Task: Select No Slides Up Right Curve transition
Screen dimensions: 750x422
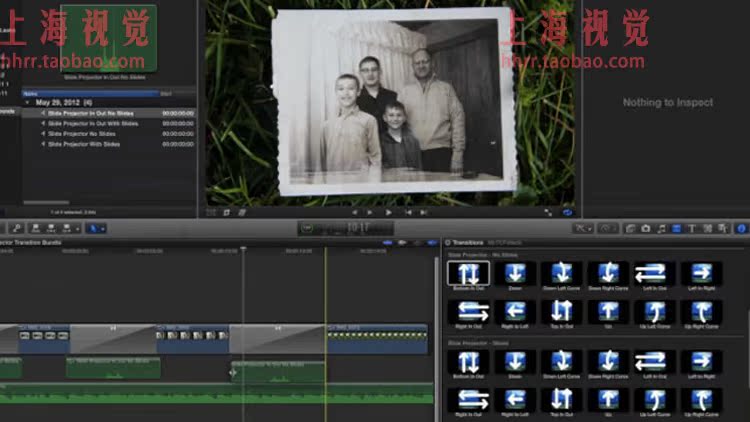Action: click(702, 314)
